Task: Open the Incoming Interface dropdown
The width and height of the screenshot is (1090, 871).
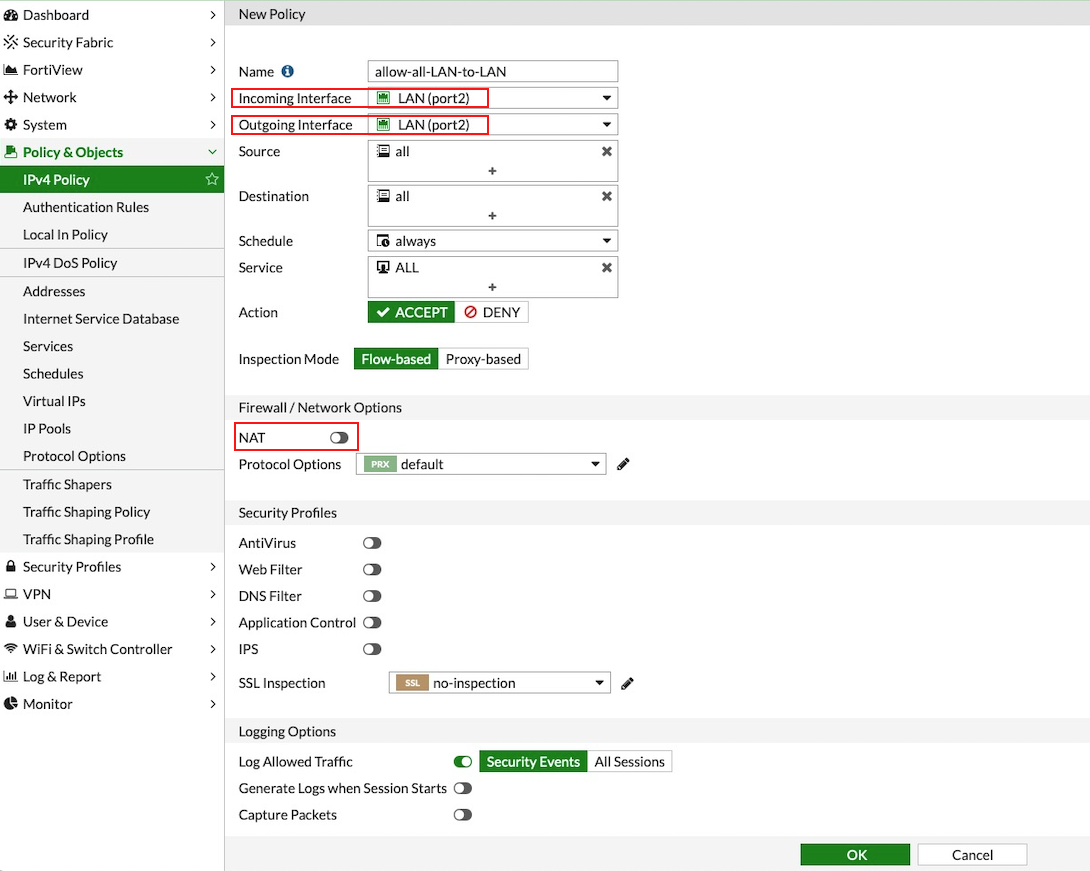Action: (606, 98)
